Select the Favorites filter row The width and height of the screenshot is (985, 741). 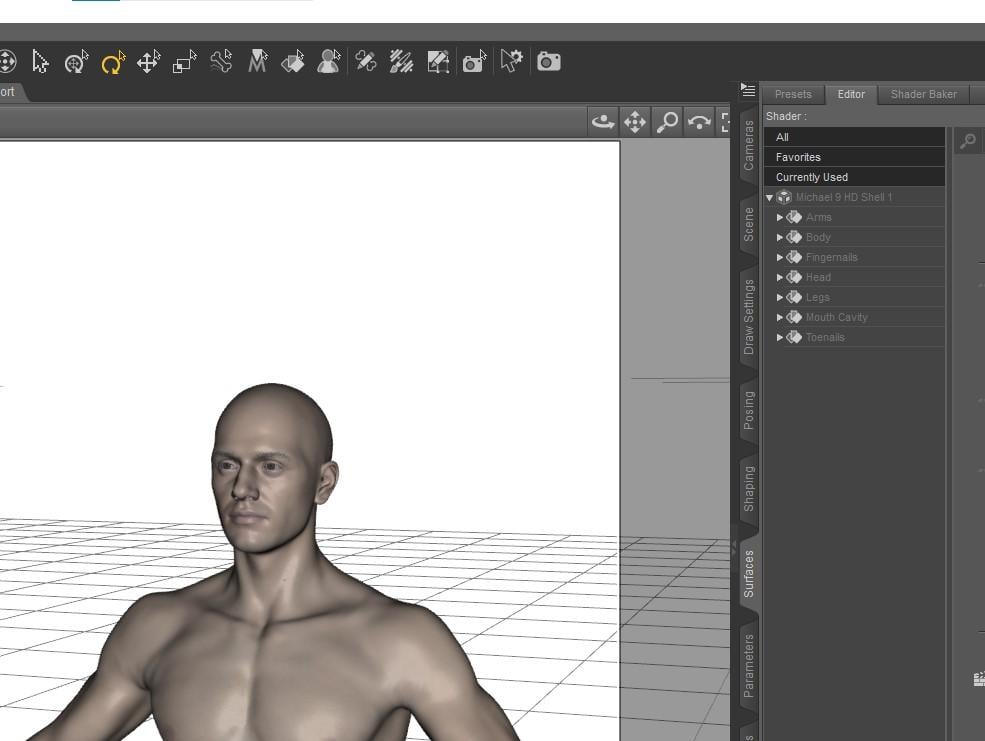point(854,157)
